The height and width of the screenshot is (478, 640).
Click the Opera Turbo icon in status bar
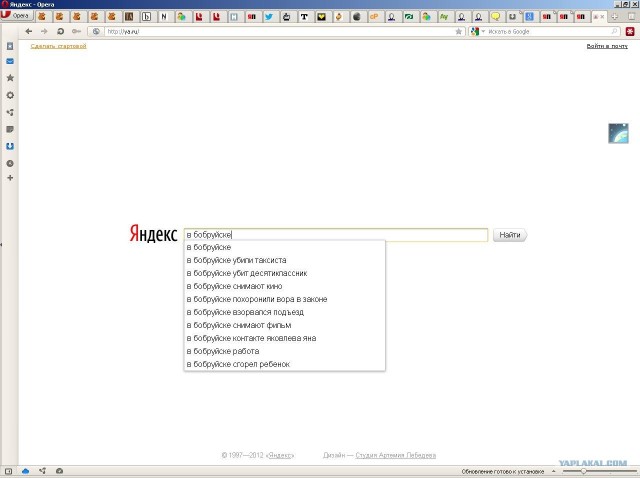60,471
